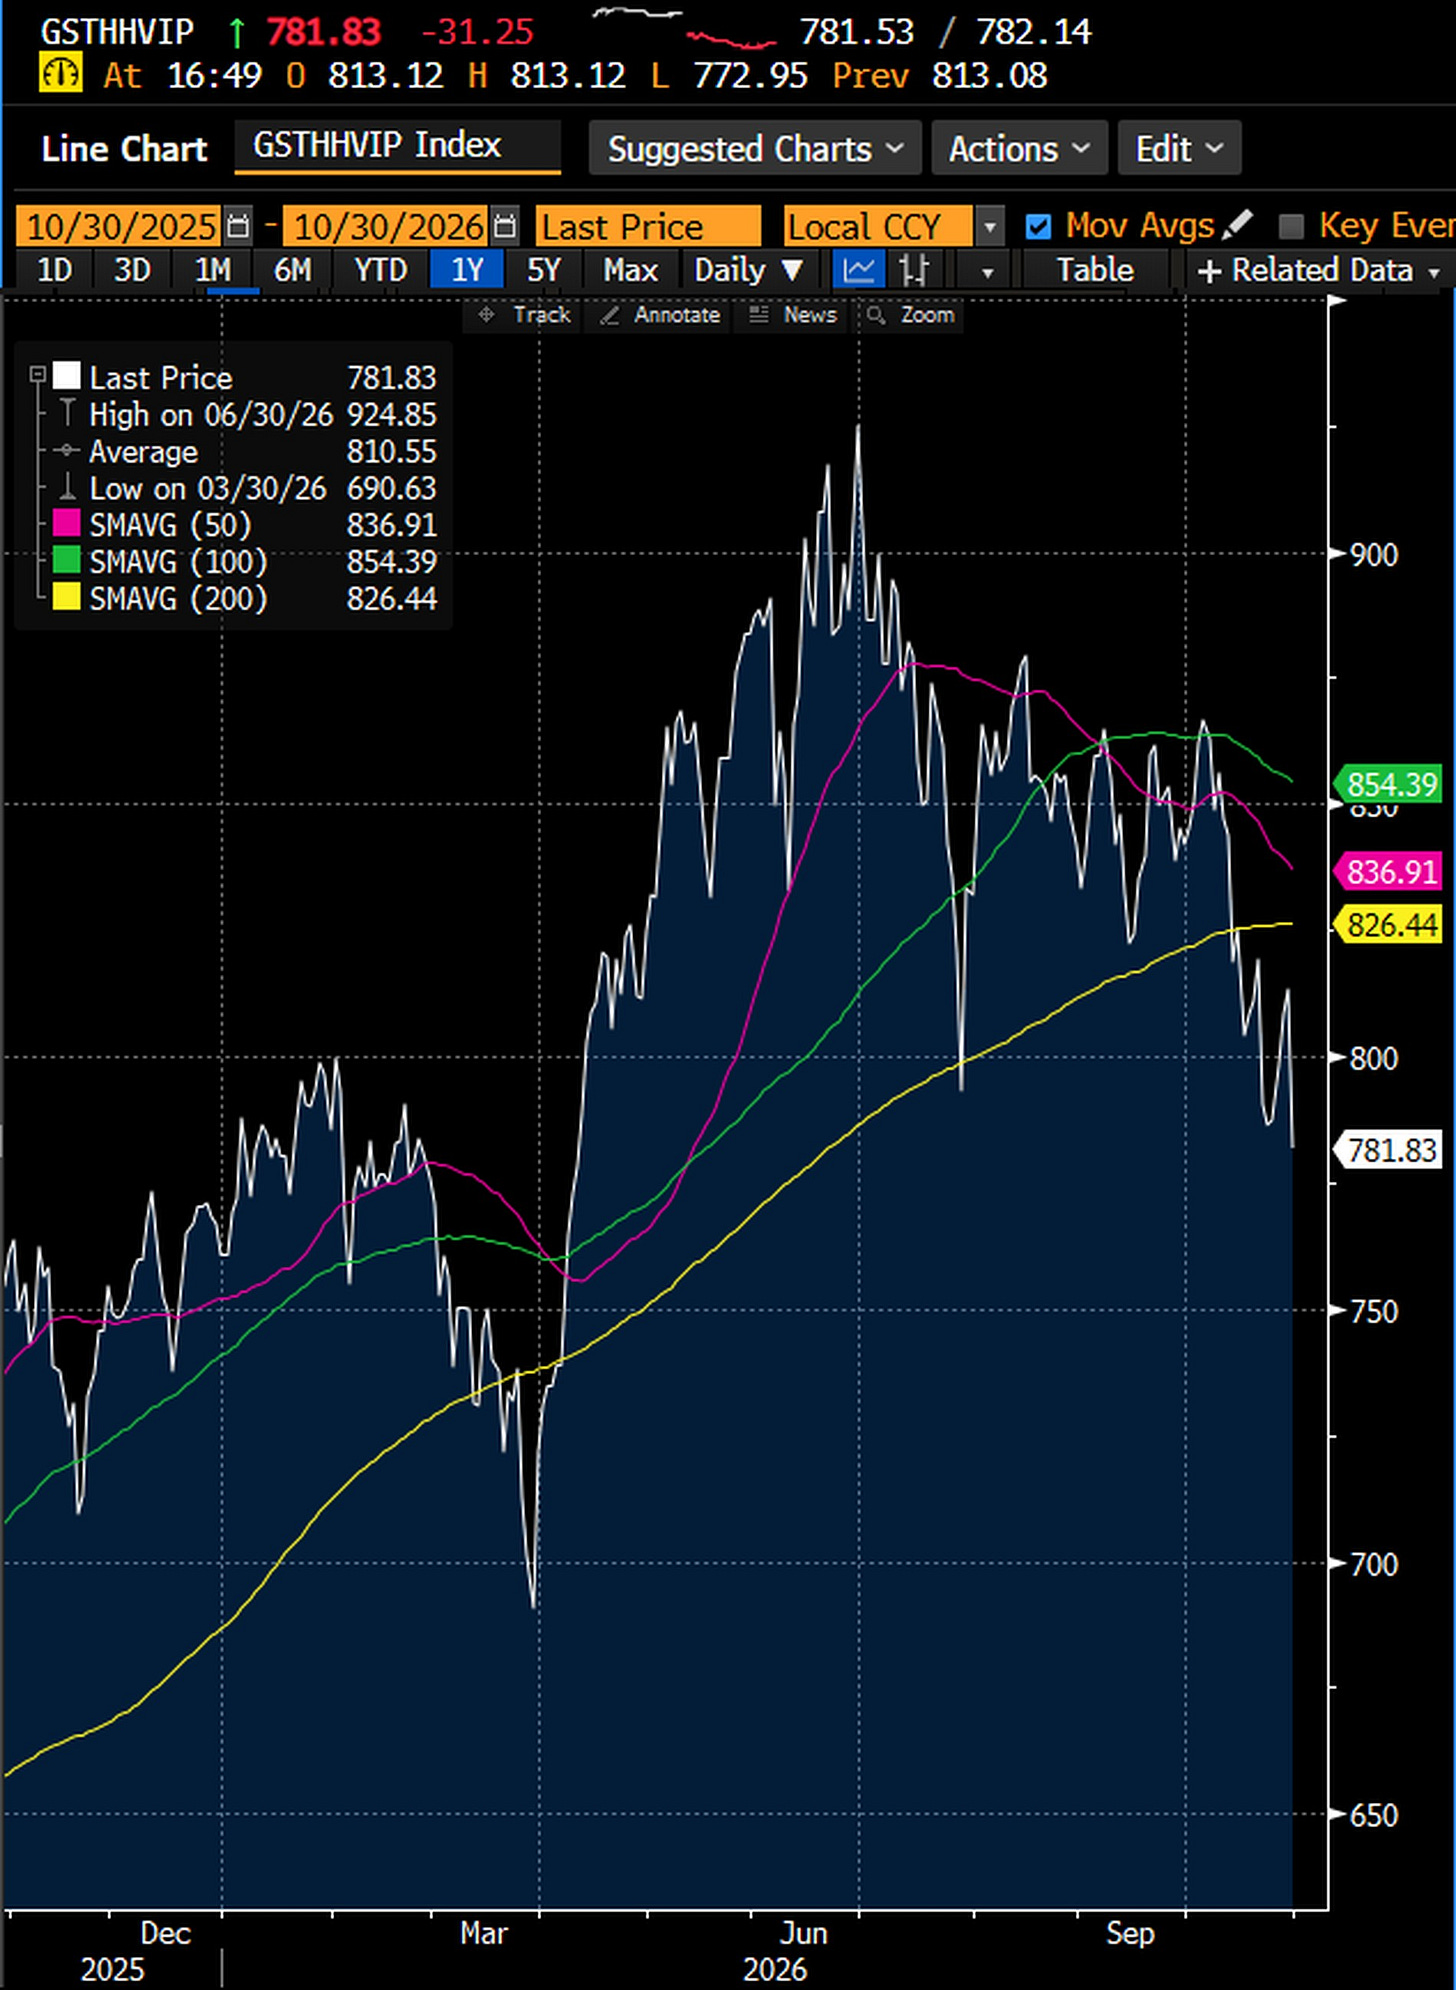The height and width of the screenshot is (1990, 1456).
Task: Open the Related Data dropdown
Action: tap(1319, 271)
